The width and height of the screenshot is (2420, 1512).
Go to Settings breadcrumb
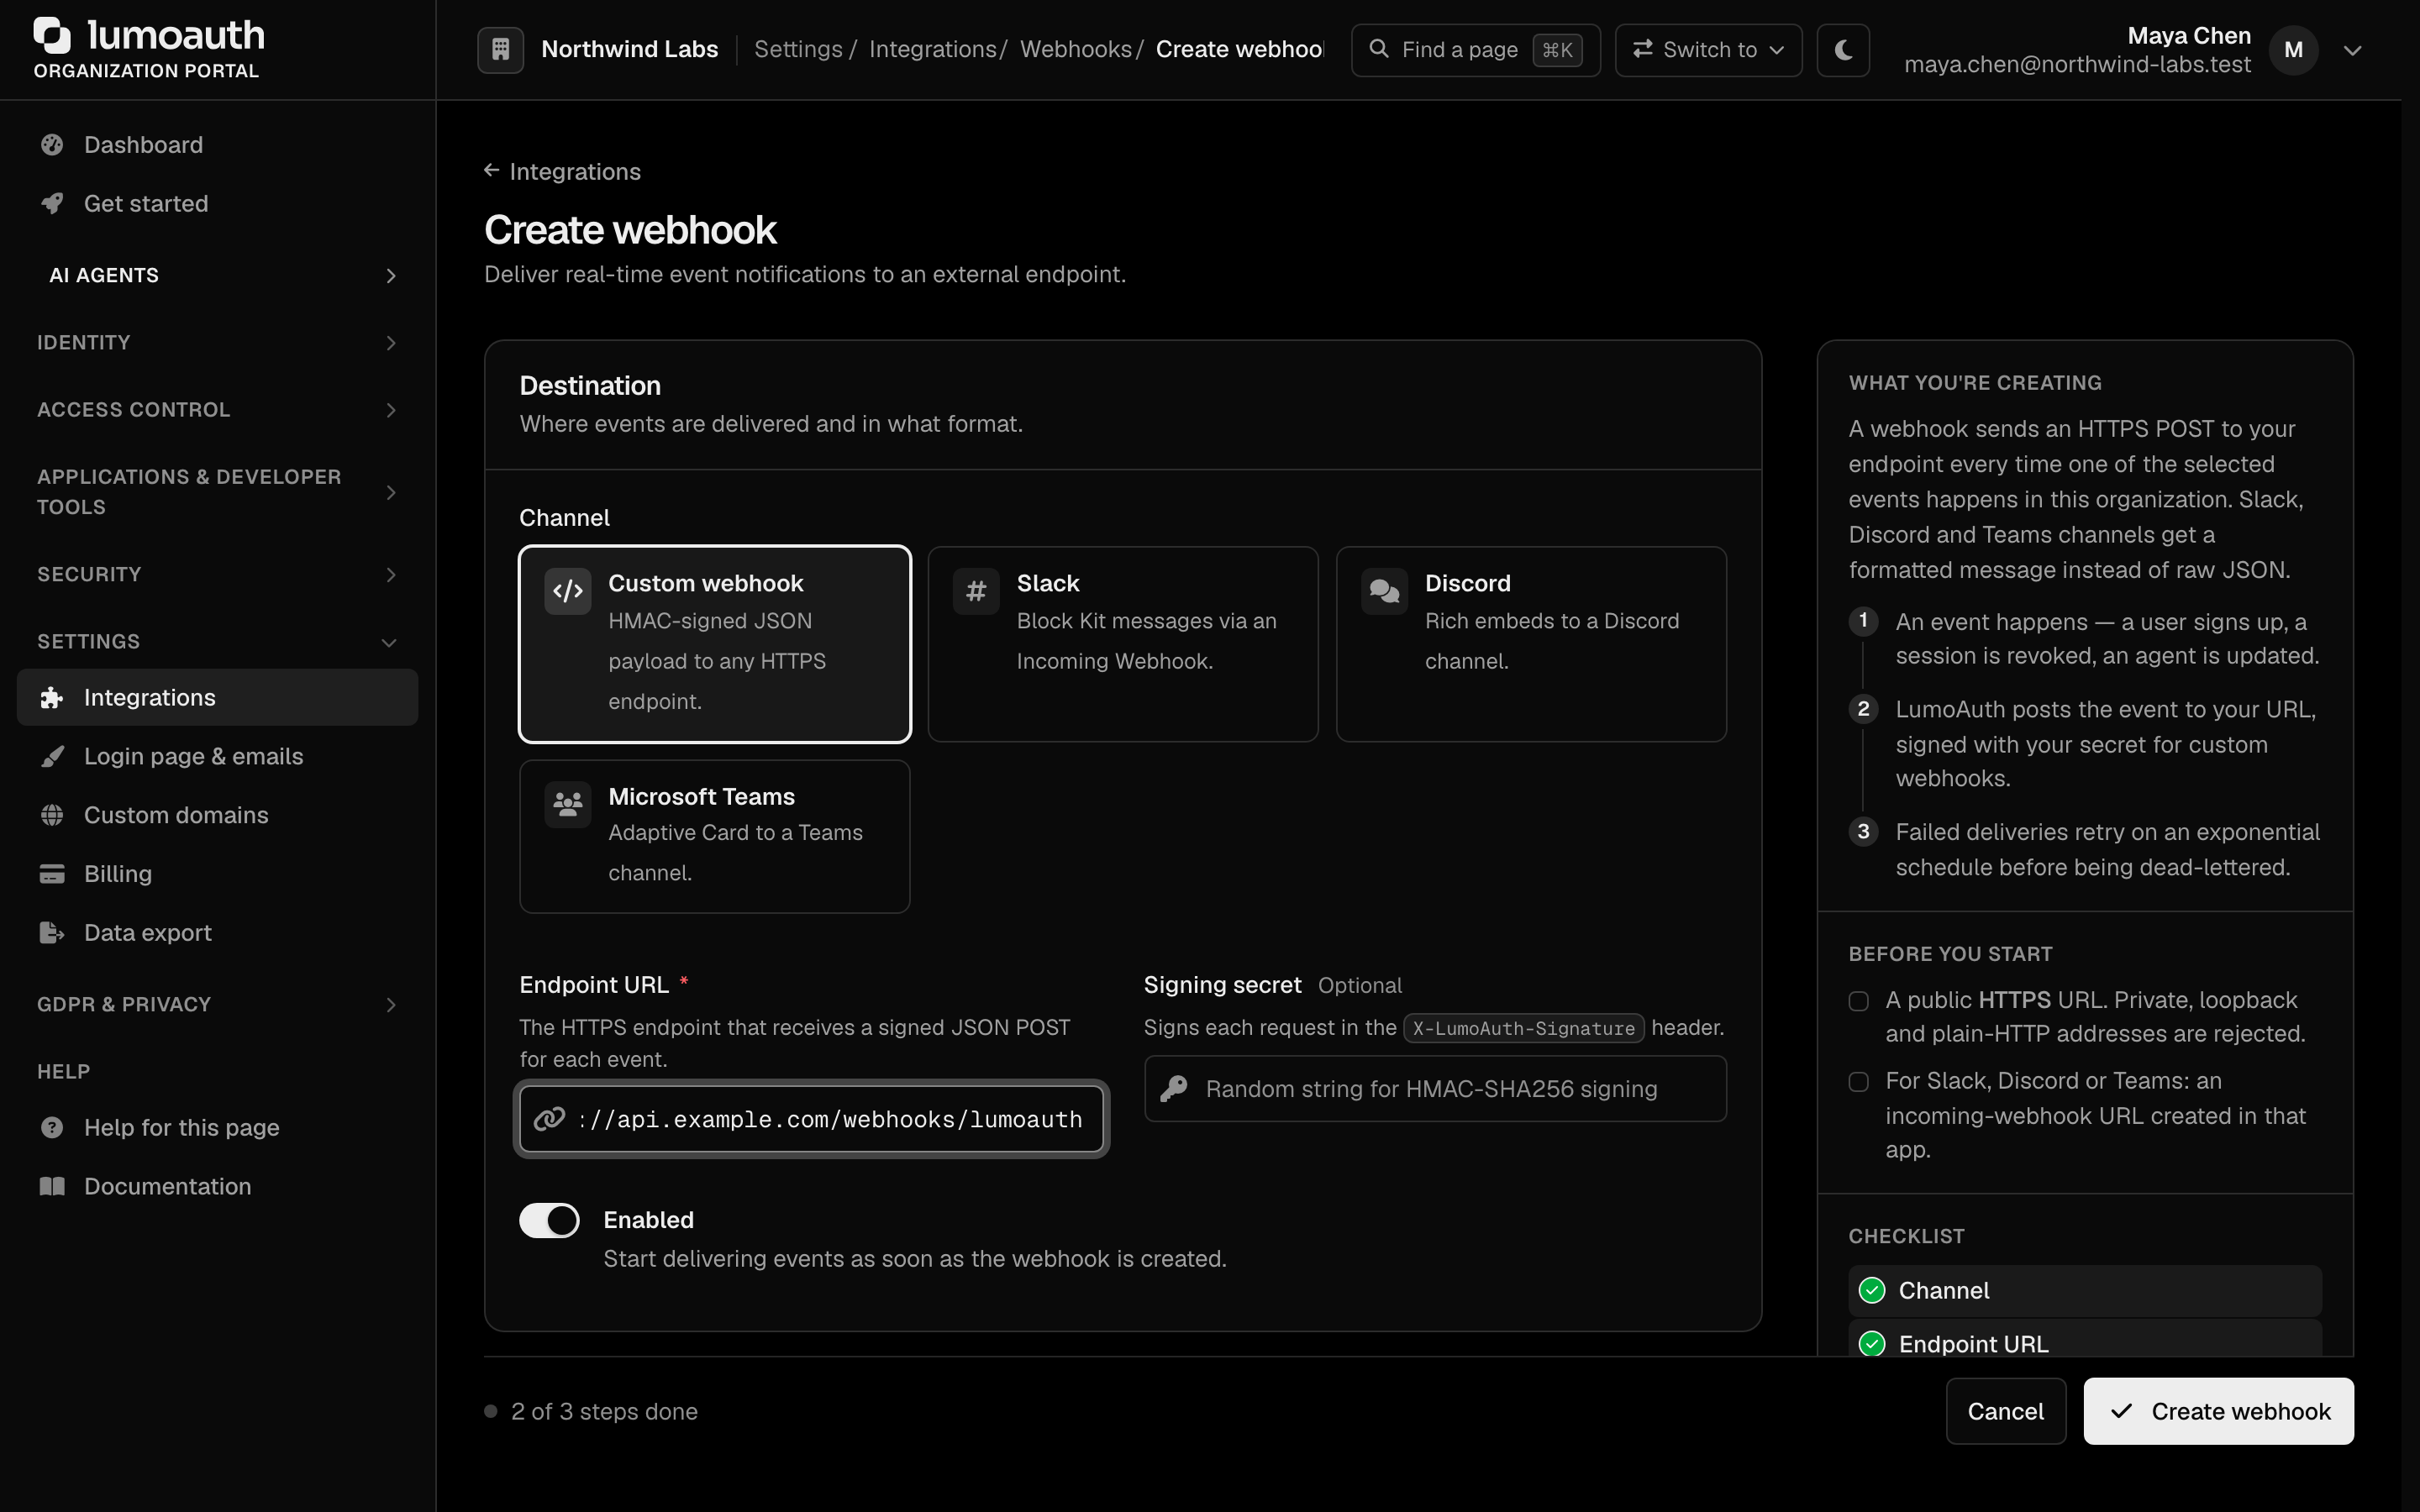pos(798,49)
